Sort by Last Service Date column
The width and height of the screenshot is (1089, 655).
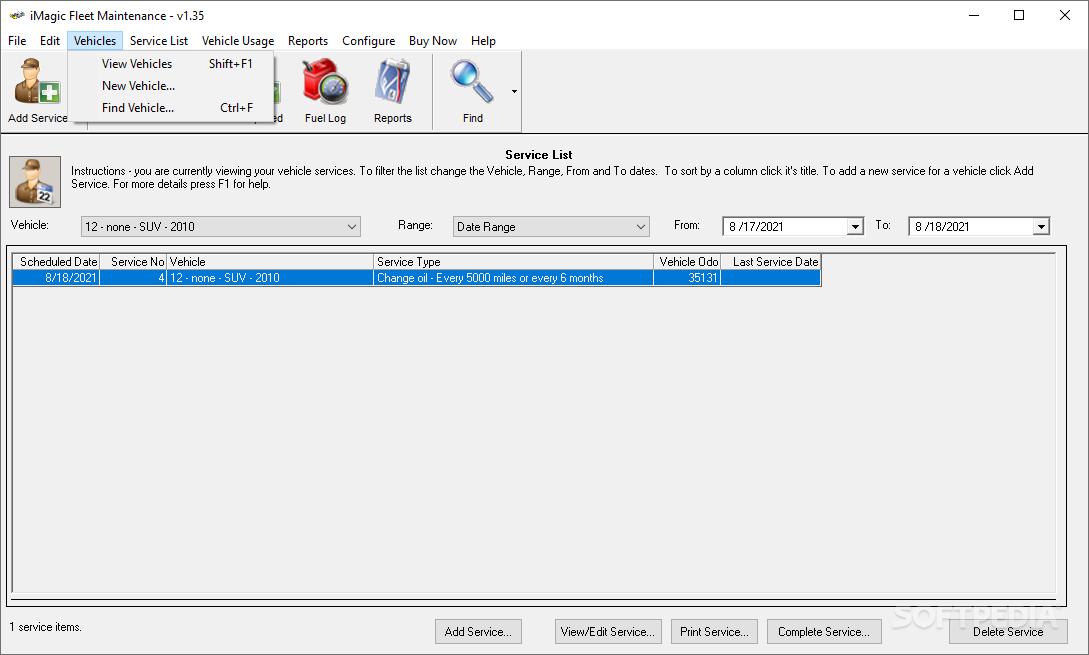pos(771,262)
